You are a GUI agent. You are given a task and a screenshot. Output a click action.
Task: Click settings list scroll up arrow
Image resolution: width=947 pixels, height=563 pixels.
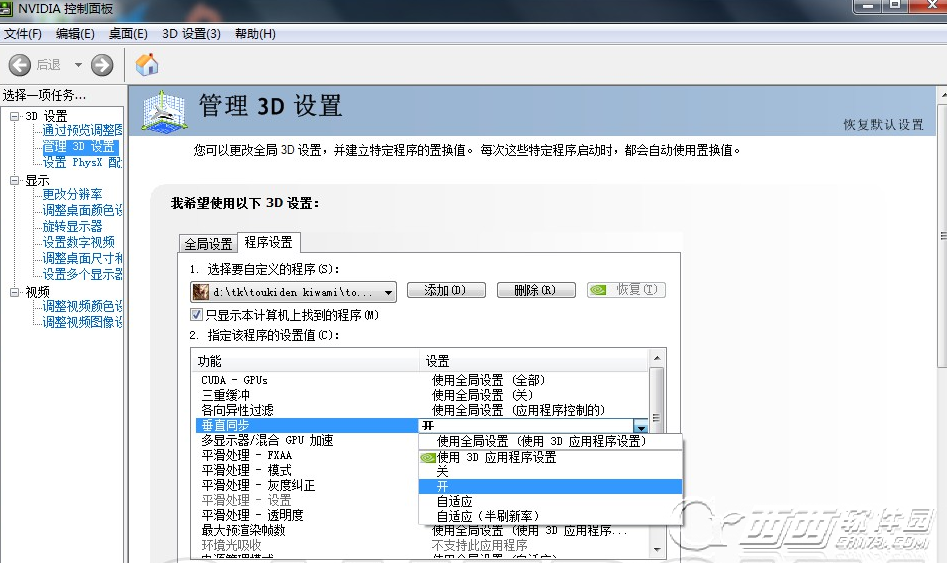[657, 358]
